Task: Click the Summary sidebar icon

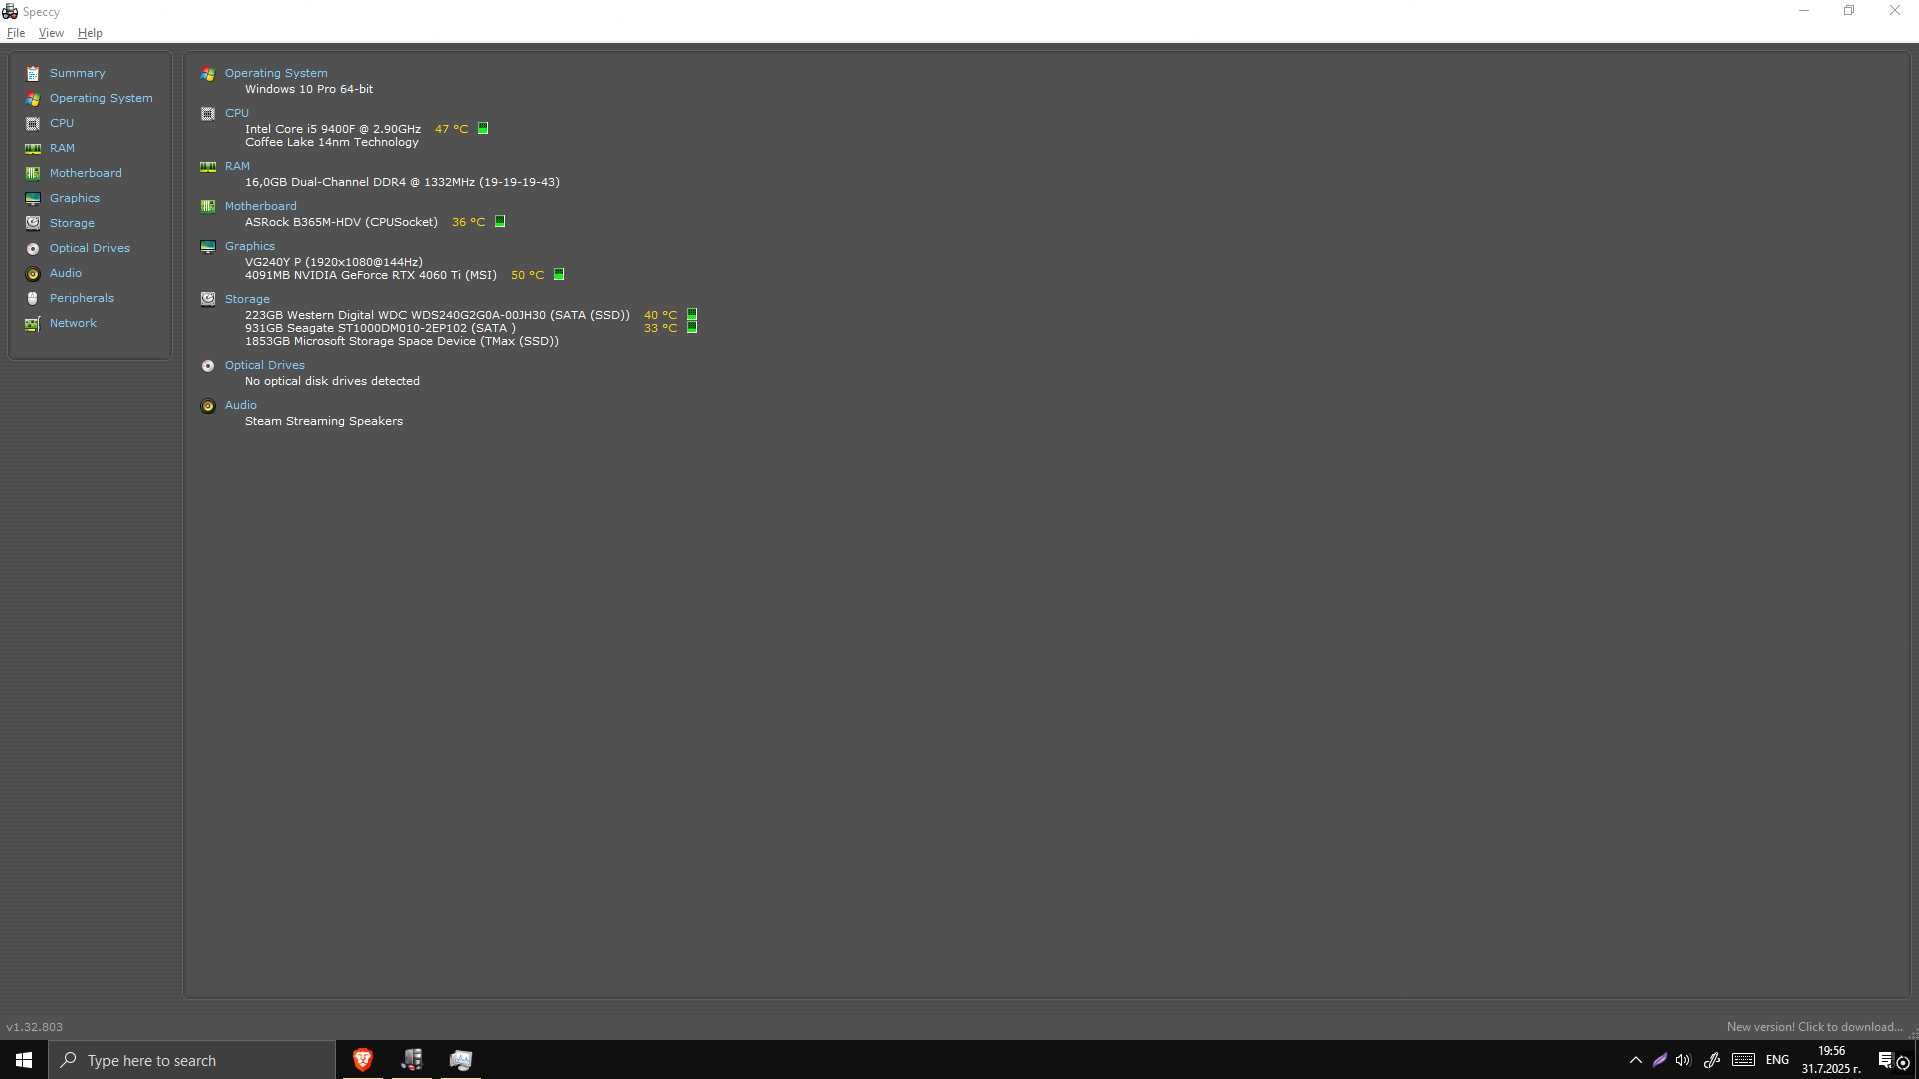Action: pos(33,73)
